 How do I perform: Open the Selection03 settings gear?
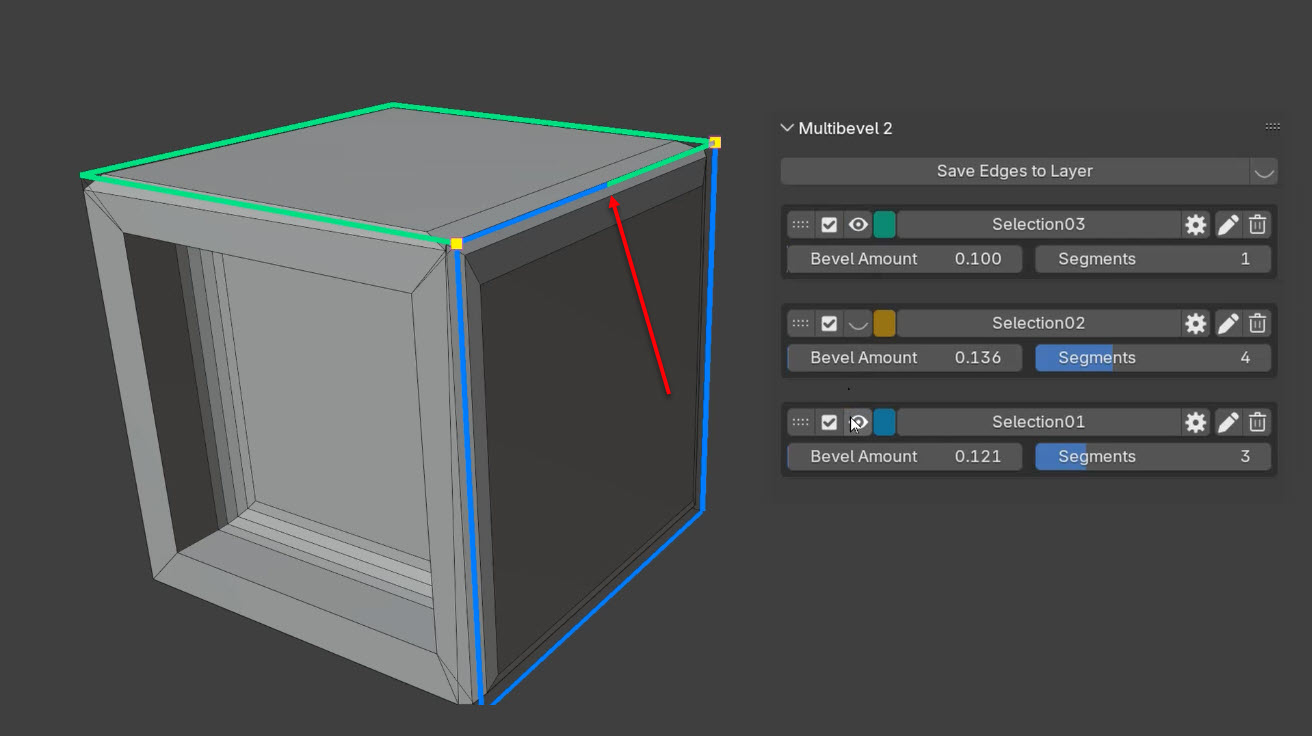point(1195,224)
